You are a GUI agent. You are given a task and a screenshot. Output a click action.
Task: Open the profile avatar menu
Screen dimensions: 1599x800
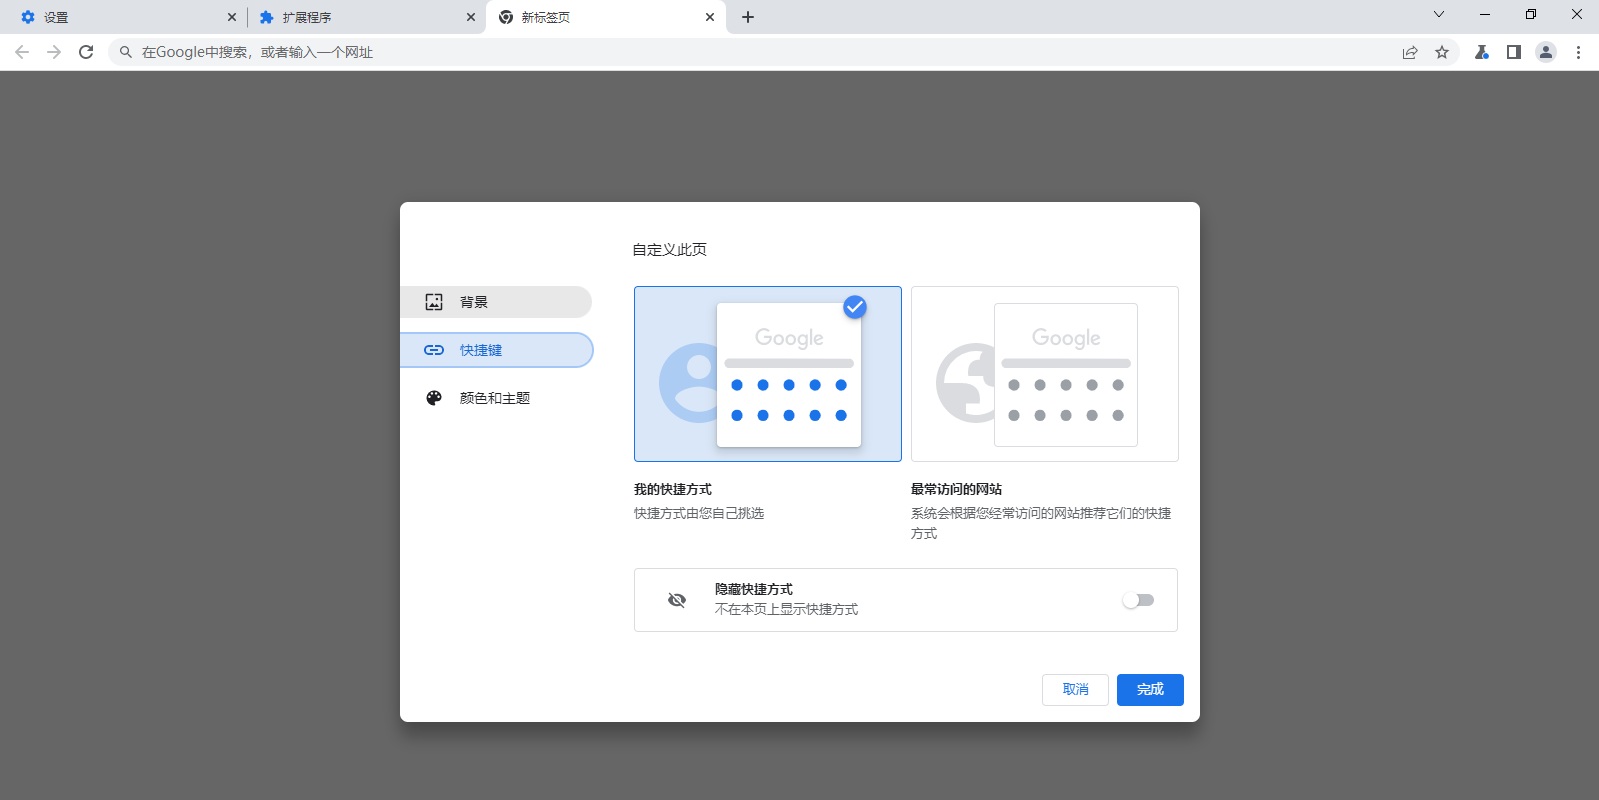pyautogui.click(x=1546, y=52)
